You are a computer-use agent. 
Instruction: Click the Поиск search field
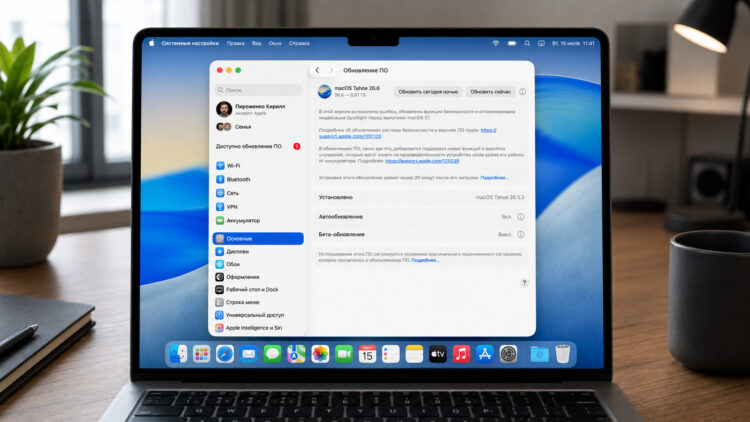(x=258, y=90)
